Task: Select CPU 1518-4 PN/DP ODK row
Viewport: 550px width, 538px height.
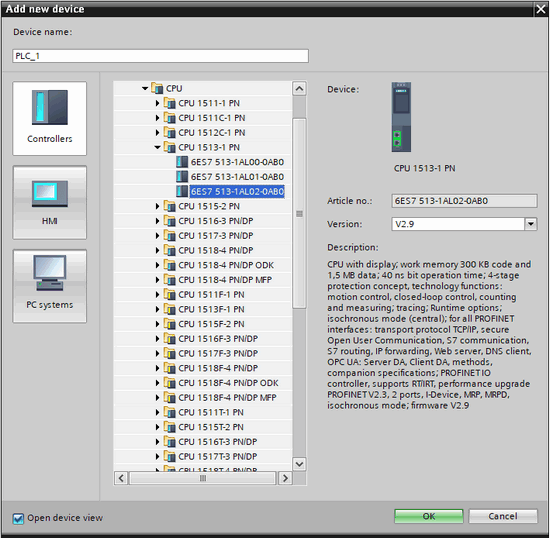Action: (203, 265)
